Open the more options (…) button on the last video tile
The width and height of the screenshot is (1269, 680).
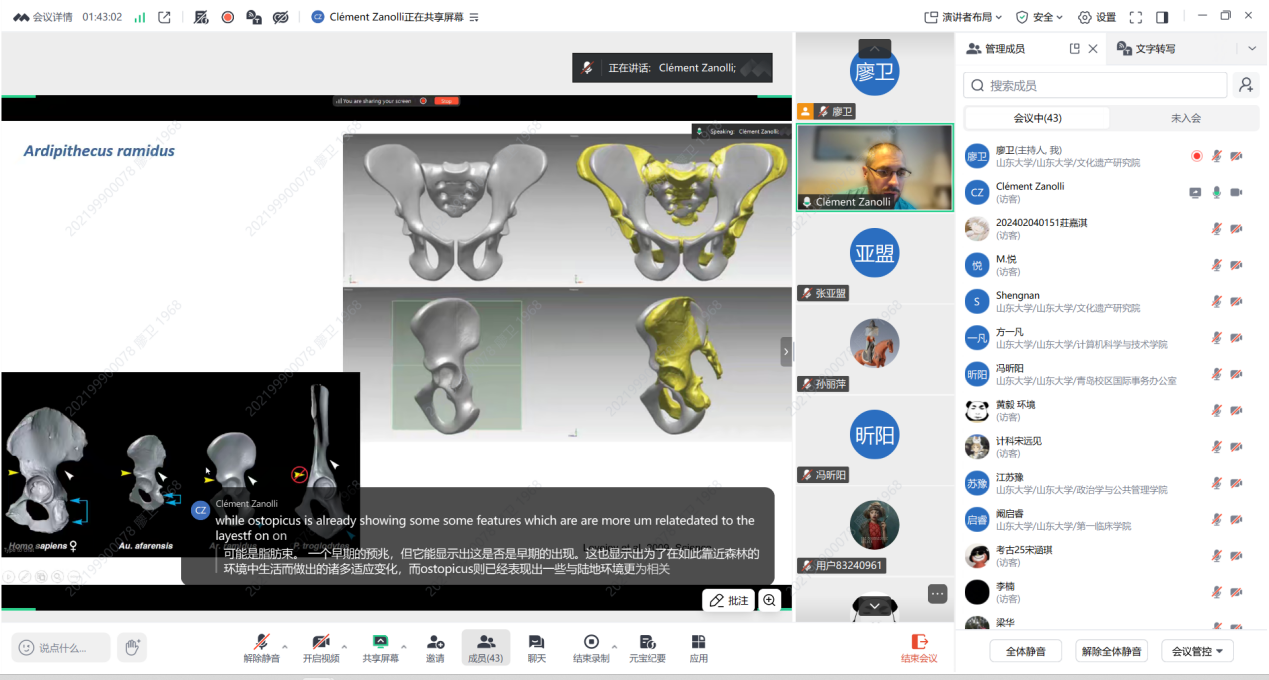tap(937, 593)
